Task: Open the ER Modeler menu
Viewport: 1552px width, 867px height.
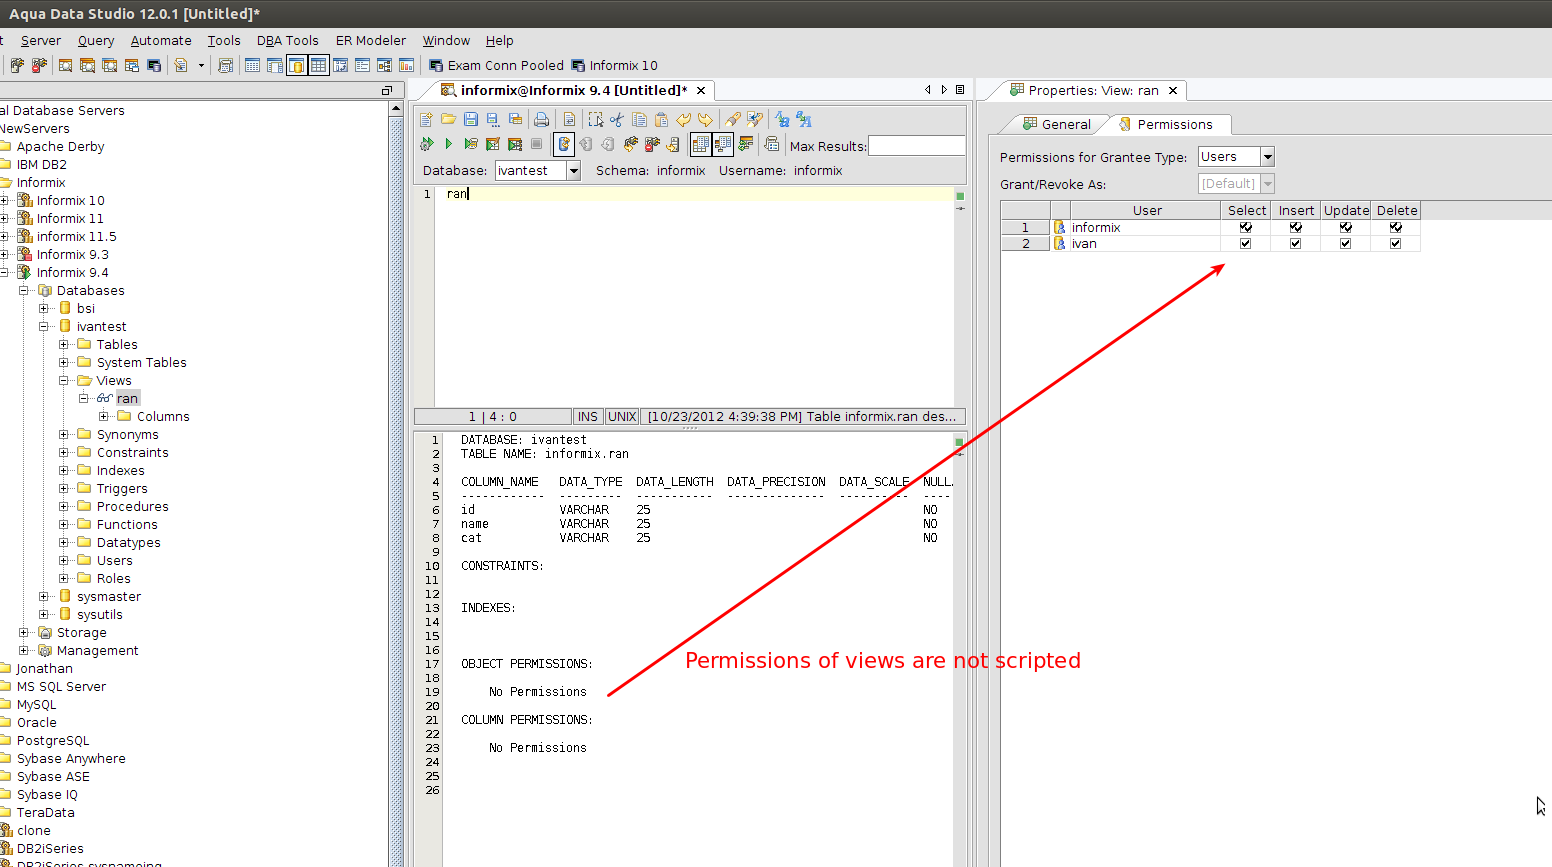Action: (x=371, y=41)
